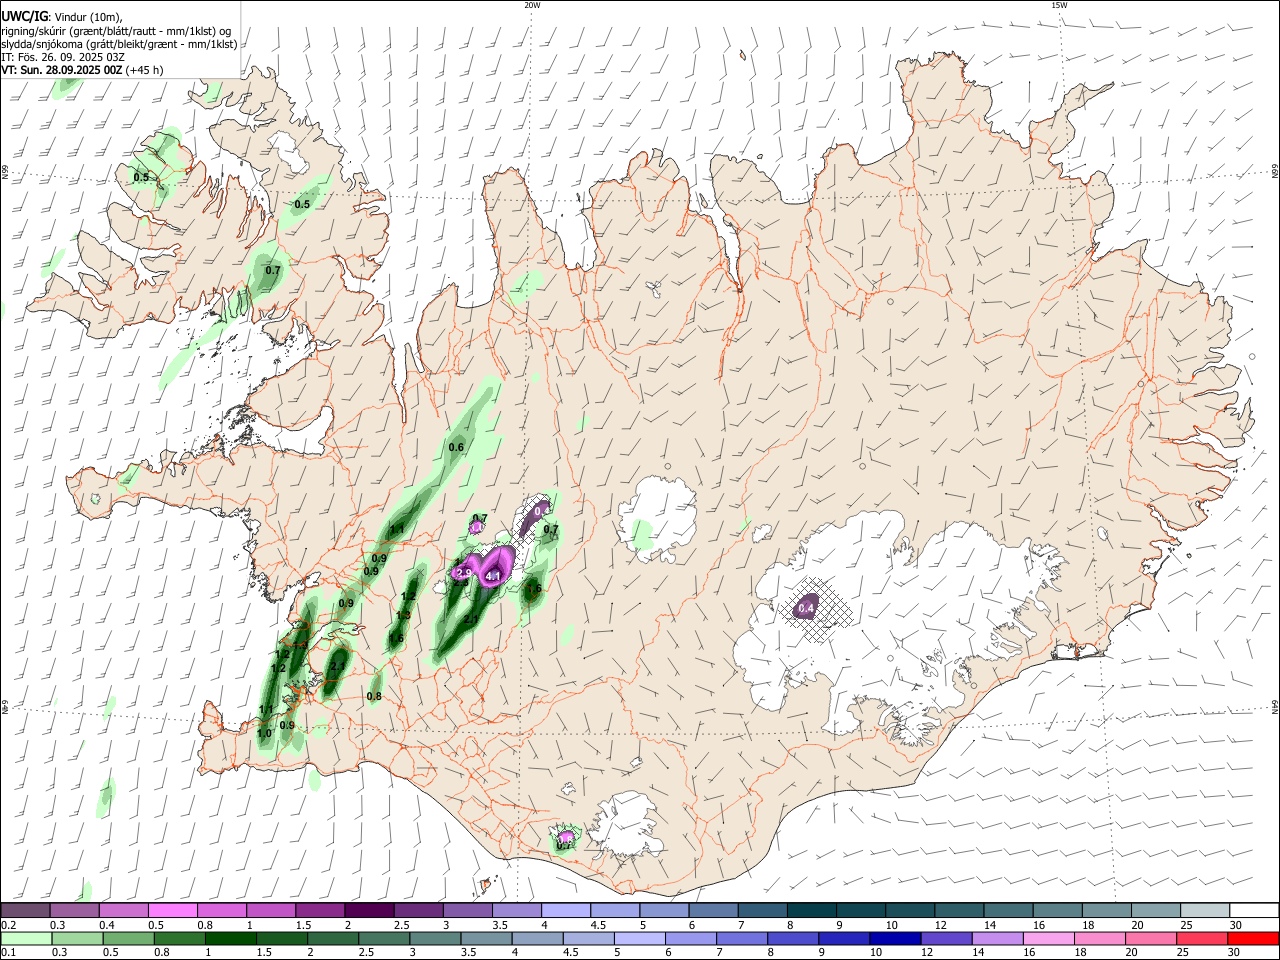Click the white swatch after 30 in the snow legend
1280x960 pixels.
pos(1254,911)
